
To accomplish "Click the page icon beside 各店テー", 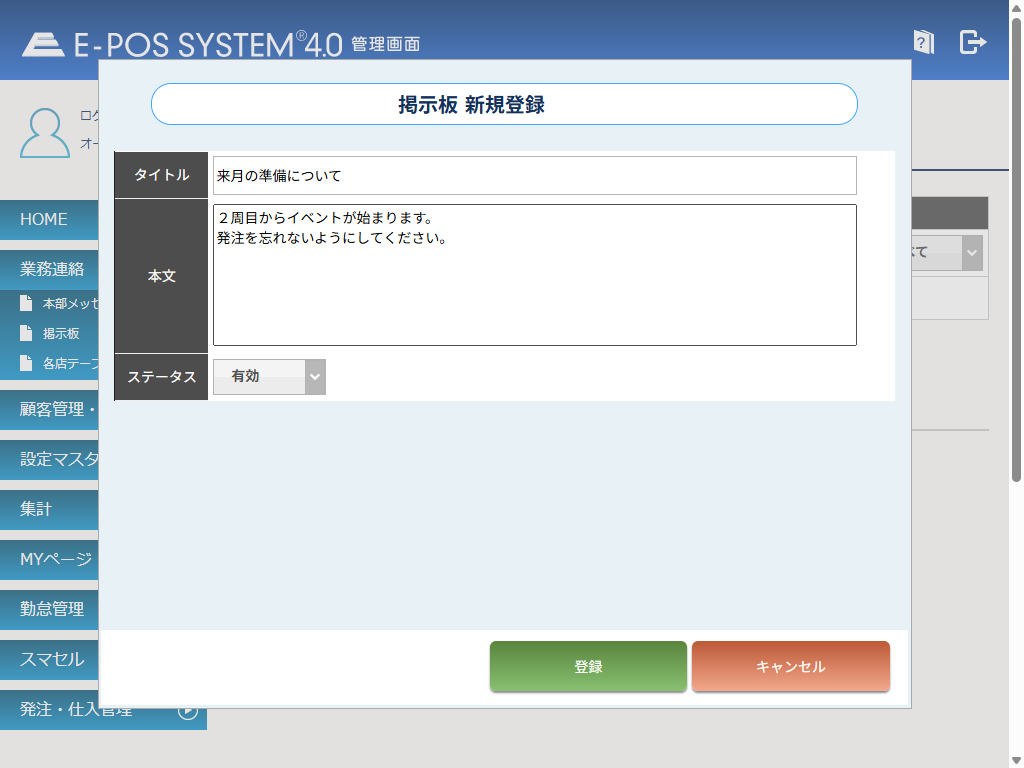I will click(27, 363).
